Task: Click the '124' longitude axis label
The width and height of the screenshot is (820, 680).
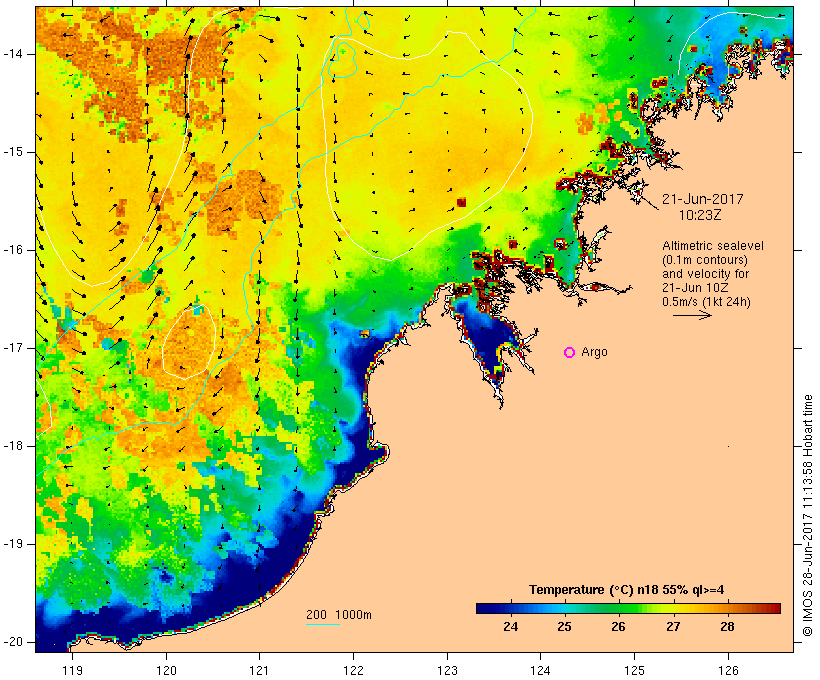Action: pyautogui.click(x=540, y=670)
